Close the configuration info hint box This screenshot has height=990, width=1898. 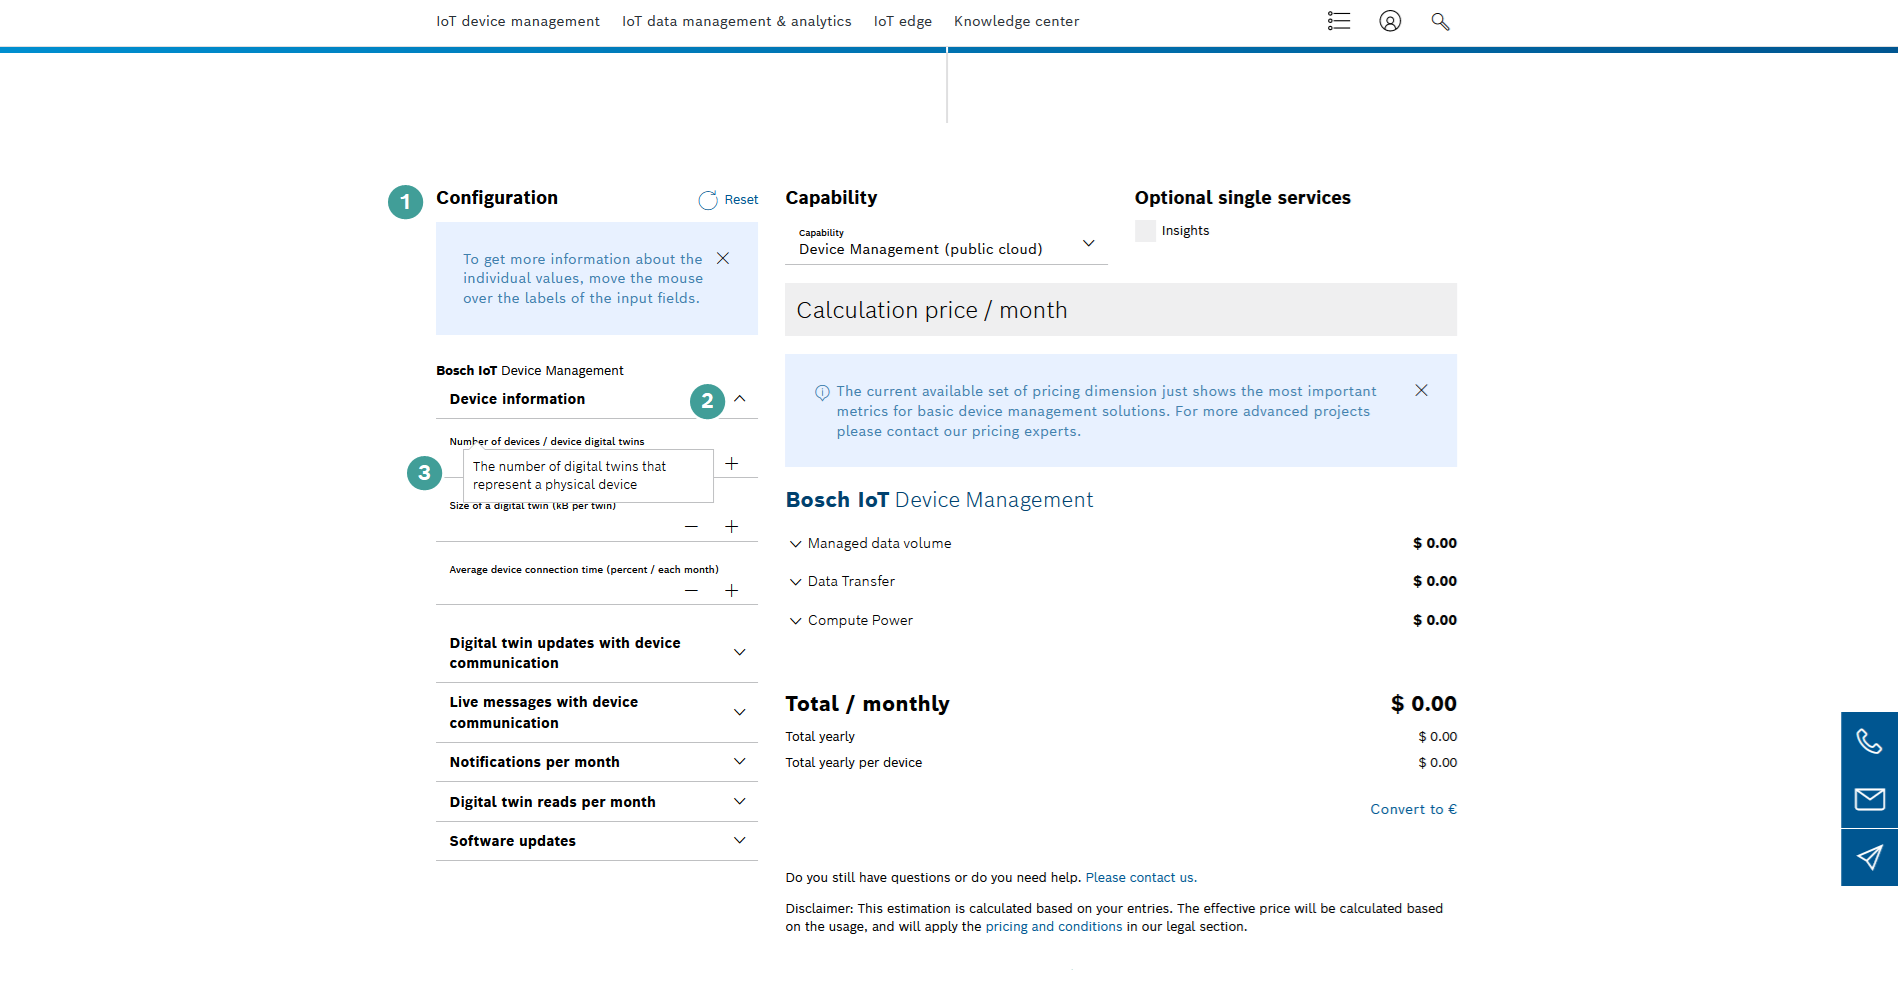(723, 259)
